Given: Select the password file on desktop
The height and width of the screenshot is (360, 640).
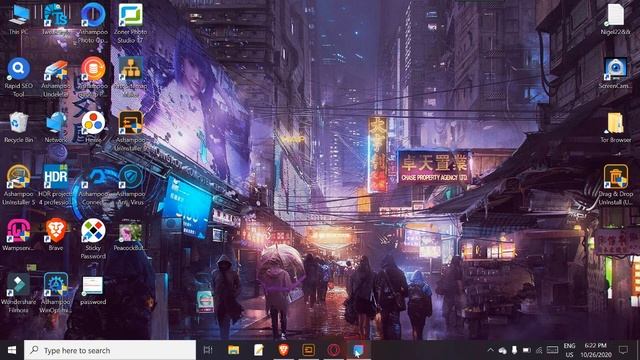Looking at the screenshot, I should coord(93,291).
